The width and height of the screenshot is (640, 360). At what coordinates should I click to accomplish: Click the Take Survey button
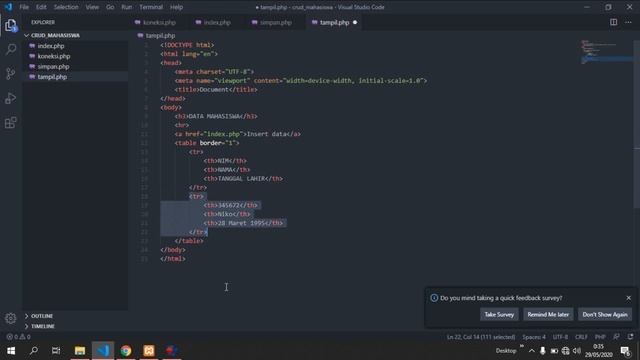coord(499,314)
